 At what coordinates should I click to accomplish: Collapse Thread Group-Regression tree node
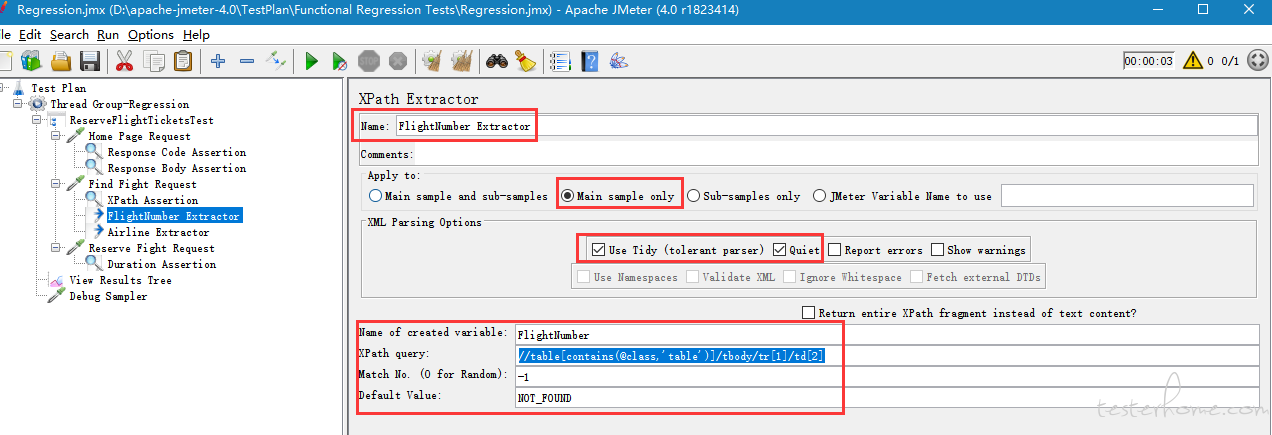coord(17,104)
